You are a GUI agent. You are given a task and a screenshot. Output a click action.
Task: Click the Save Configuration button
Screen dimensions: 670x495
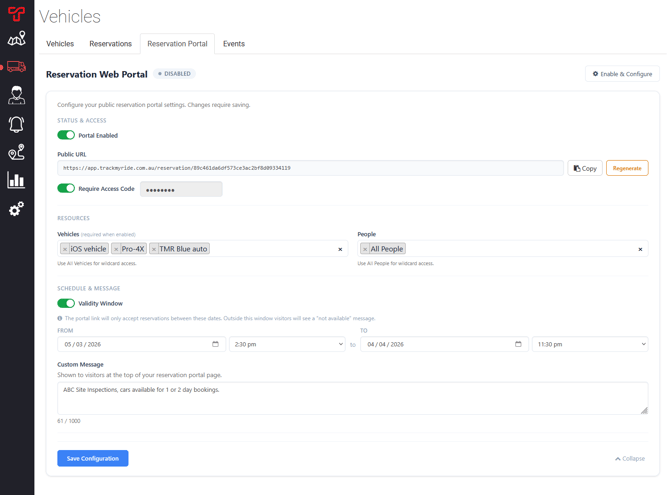click(x=93, y=458)
